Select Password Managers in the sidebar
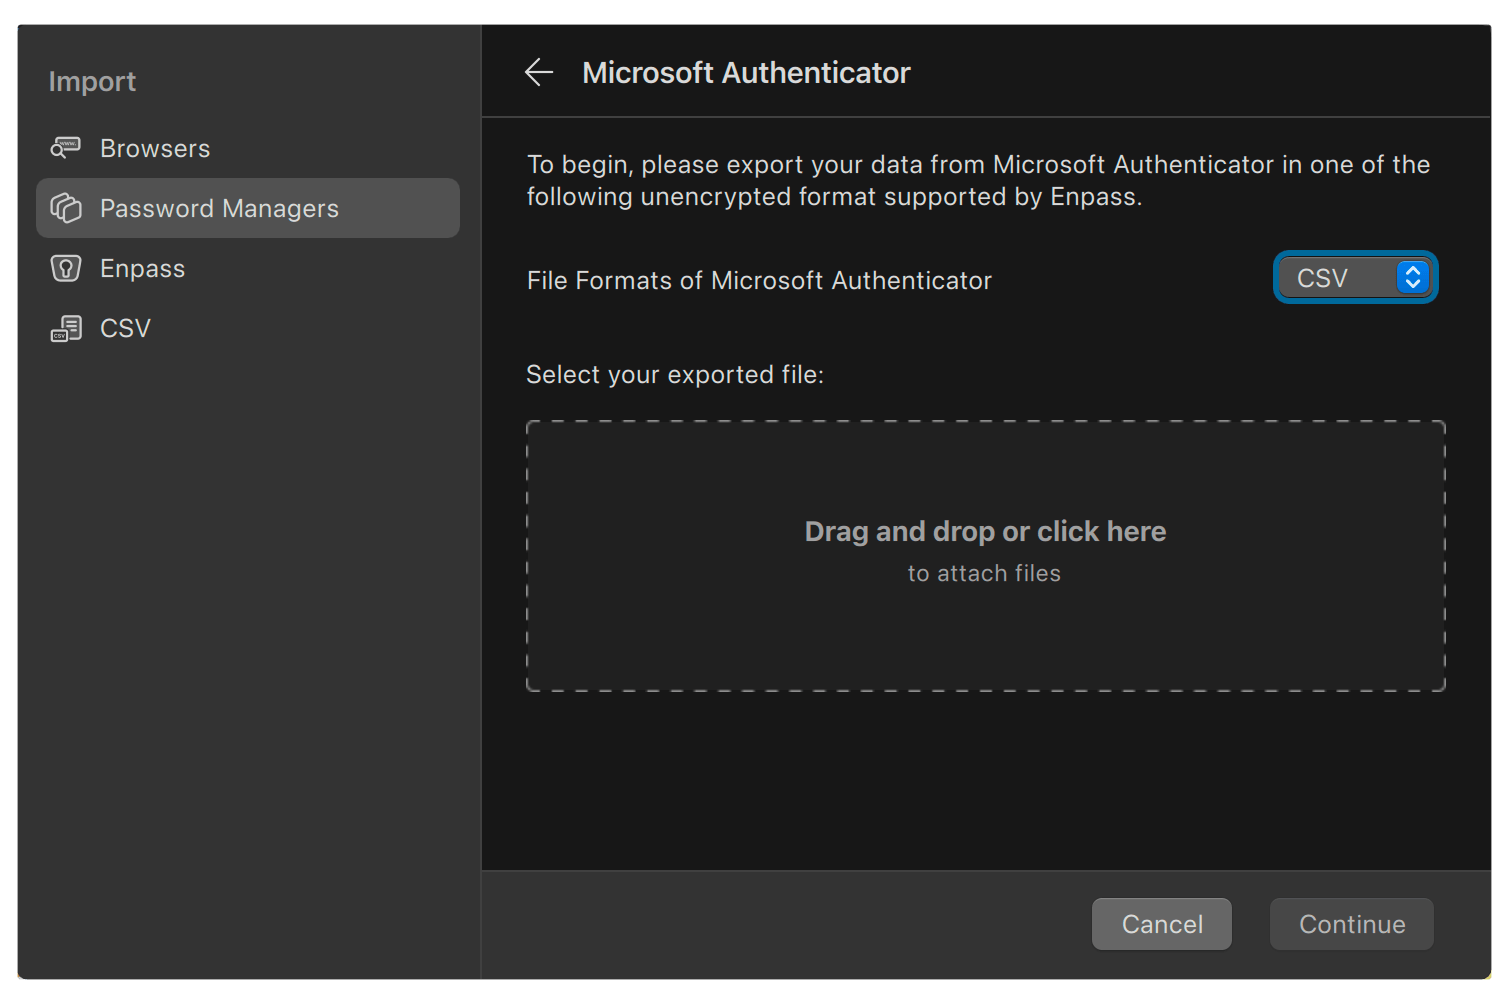The height and width of the screenshot is (1002, 1508). pos(248,208)
